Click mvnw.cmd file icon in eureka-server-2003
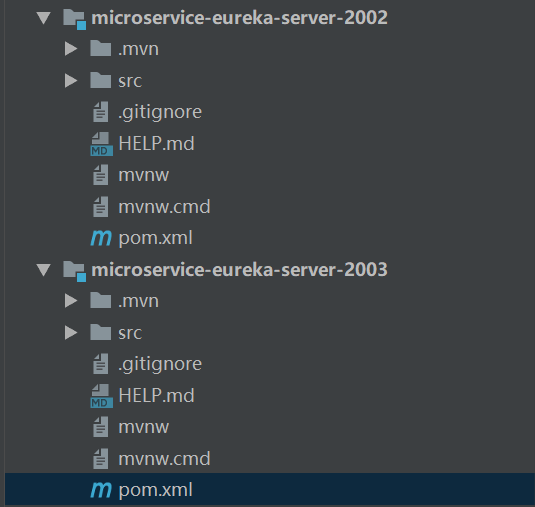Image resolution: width=535 pixels, height=507 pixels. coord(101,459)
